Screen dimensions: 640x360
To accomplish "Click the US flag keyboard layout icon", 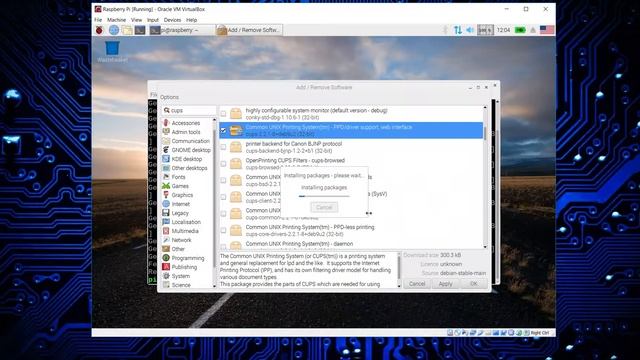I will click(x=547, y=30).
